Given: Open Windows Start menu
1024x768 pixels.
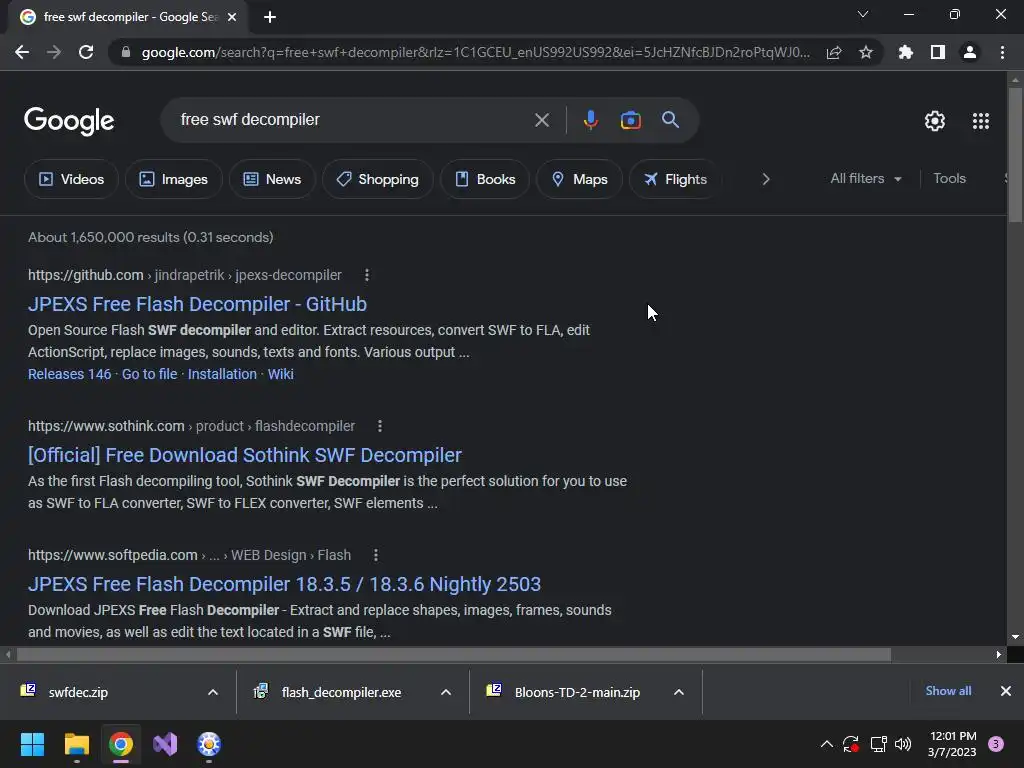Looking at the screenshot, I should (x=33, y=744).
